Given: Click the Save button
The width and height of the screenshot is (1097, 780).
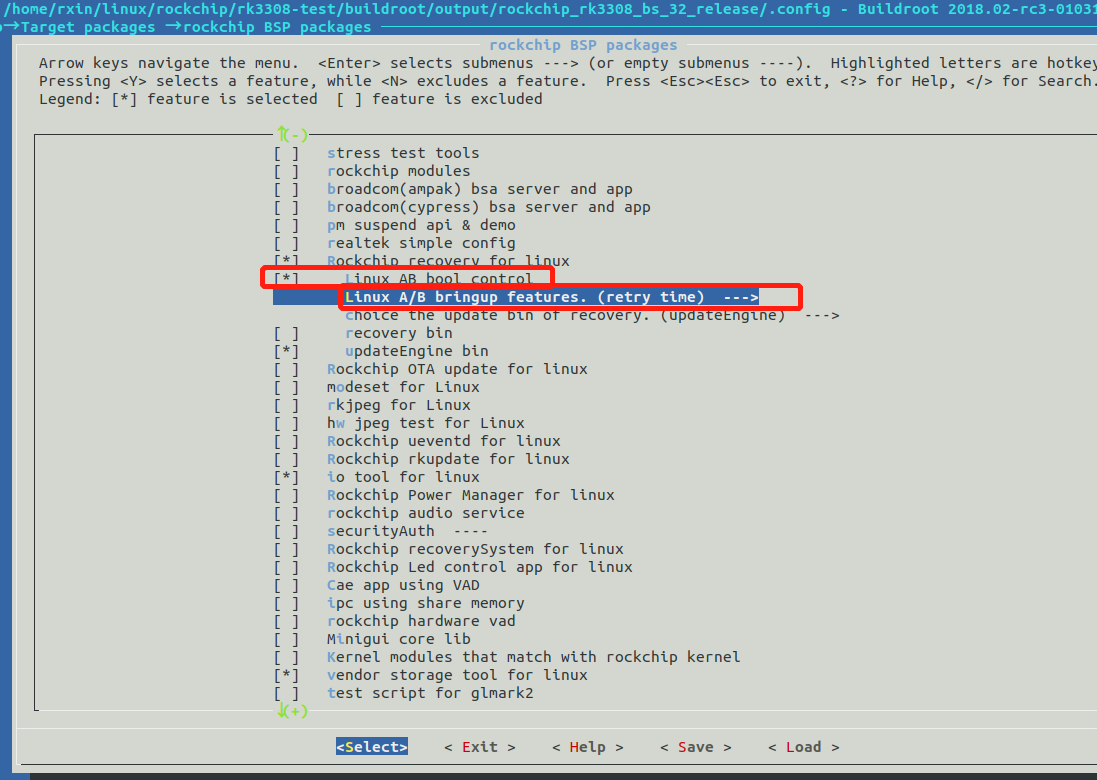Looking at the screenshot, I should pyautogui.click(x=696, y=747).
